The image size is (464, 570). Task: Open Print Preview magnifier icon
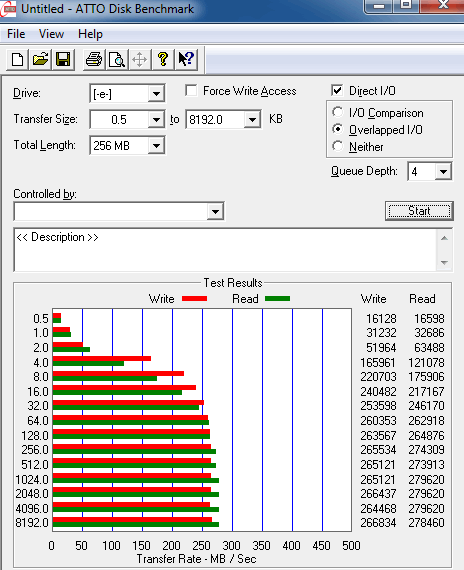pos(117,59)
